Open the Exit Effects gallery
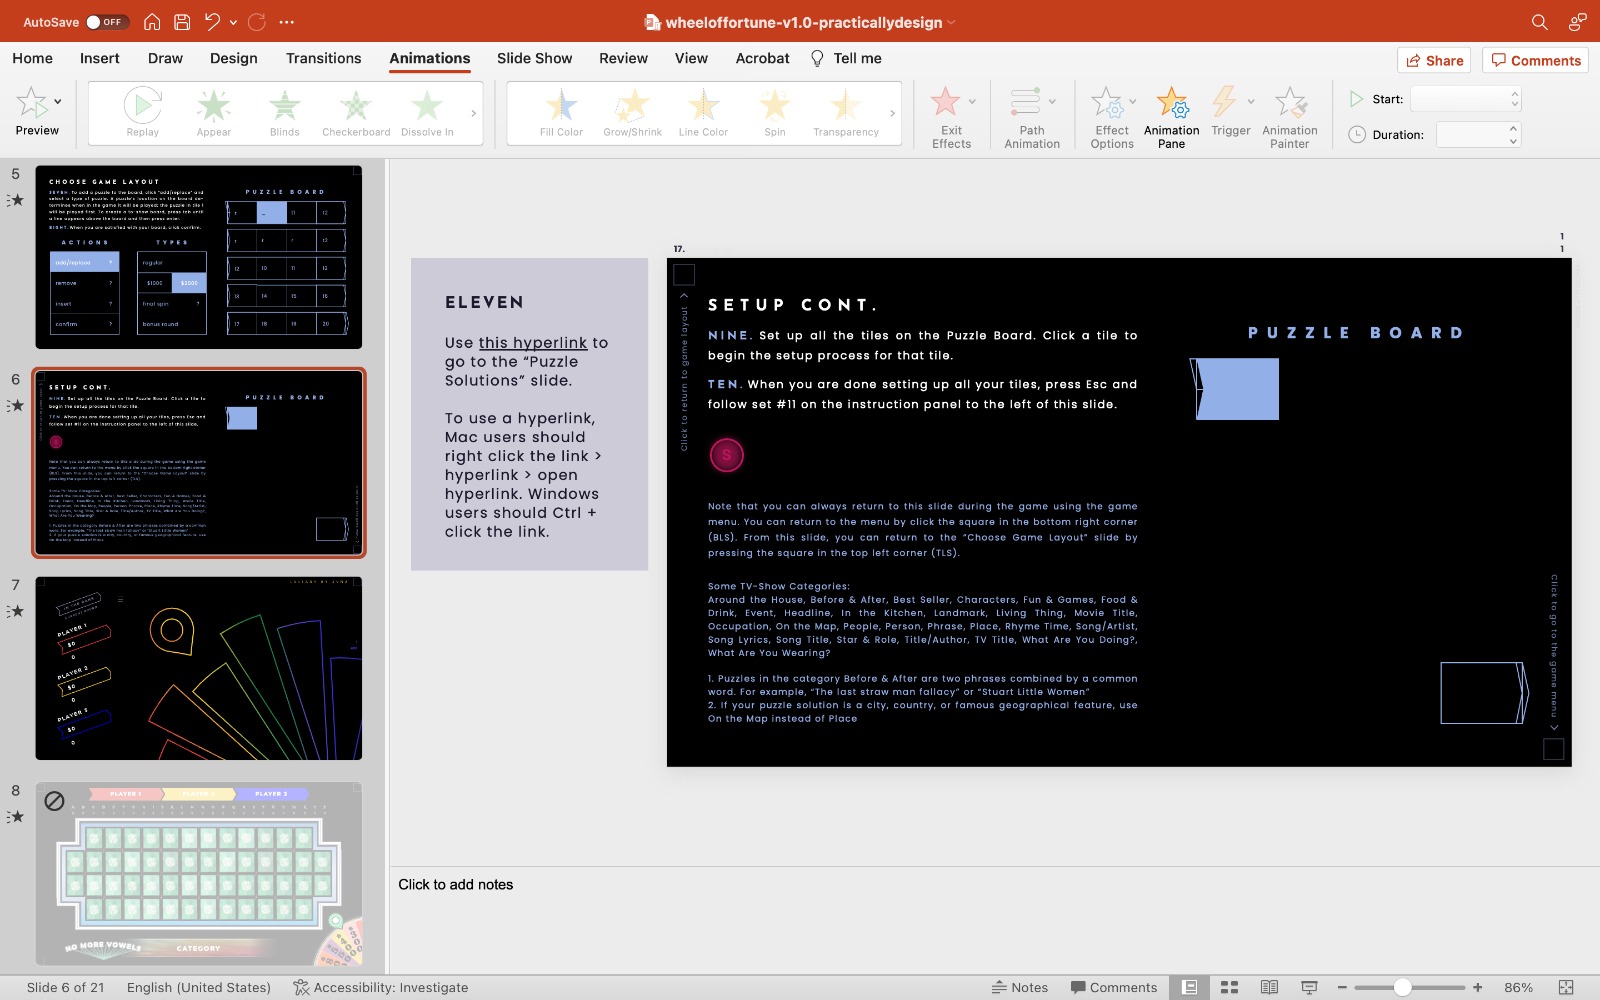The width and height of the screenshot is (1600, 1000). [x=951, y=117]
